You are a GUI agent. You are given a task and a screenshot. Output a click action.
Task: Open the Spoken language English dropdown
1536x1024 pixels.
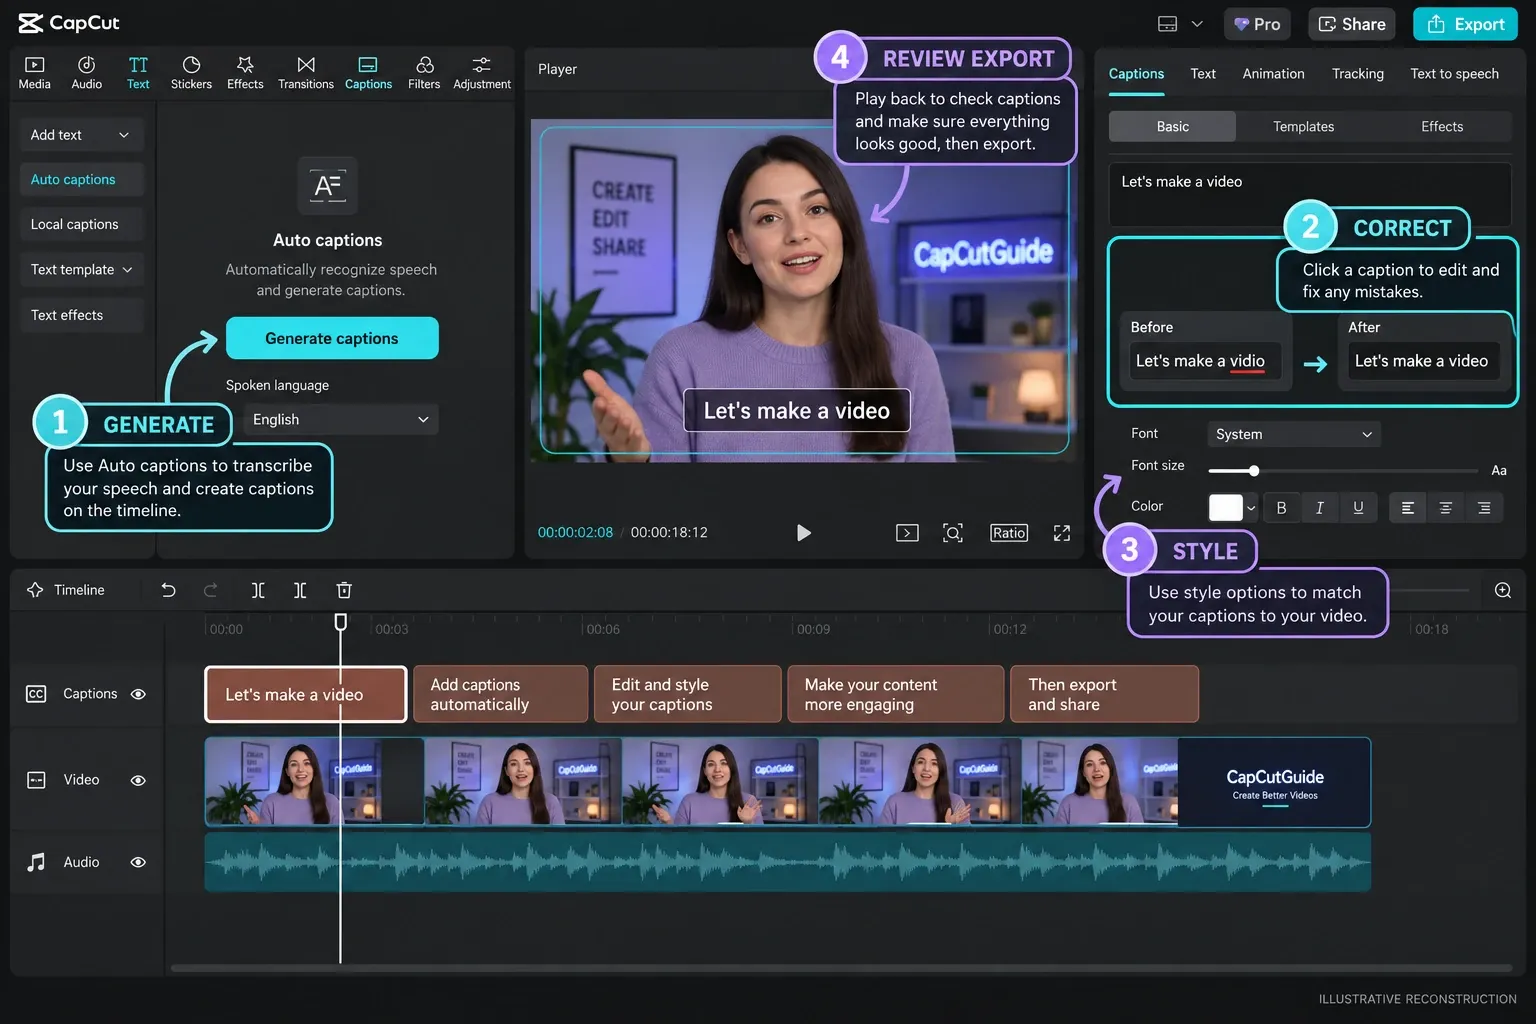(340, 420)
